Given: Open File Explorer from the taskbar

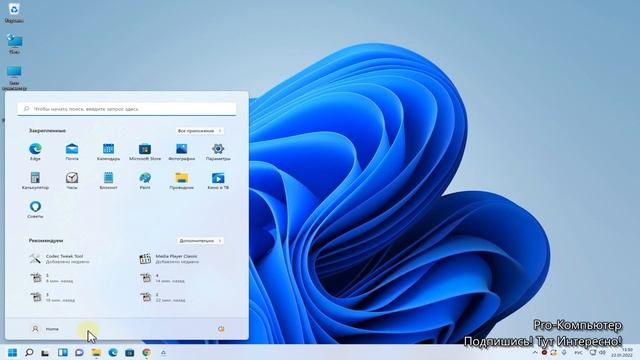Looking at the screenshot, I should tap(96, 353).
